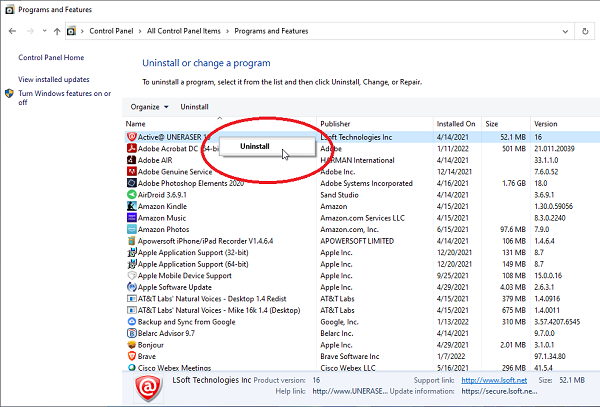The height and width of the screenshot is (407, 600).
Task: Click the Belarc Advisor 9.7 icon
Action: 132,333
